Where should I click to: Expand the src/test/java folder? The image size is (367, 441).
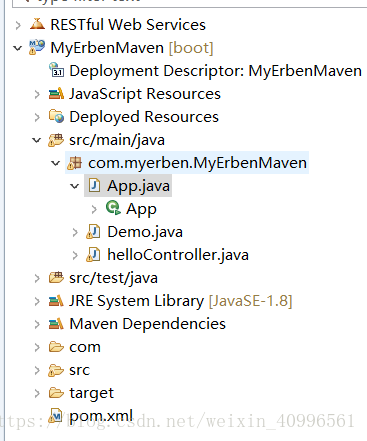(37, 278)
